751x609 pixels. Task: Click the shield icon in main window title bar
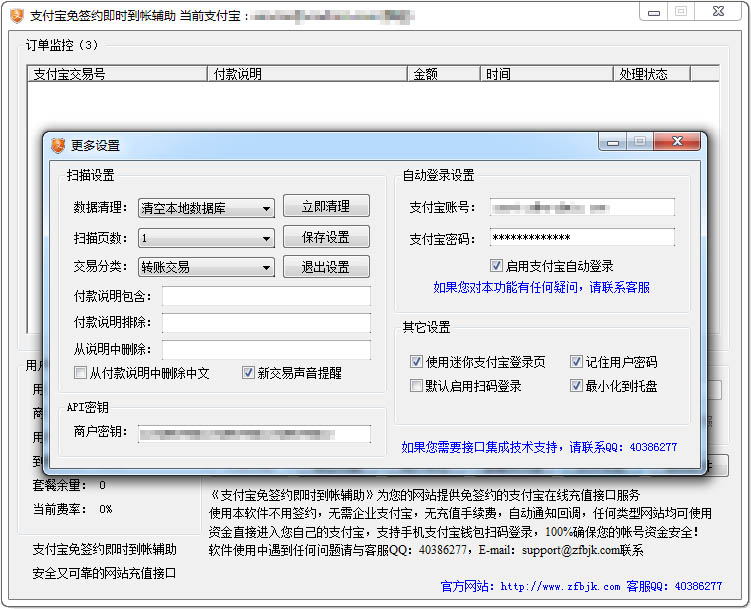point(17,15)
